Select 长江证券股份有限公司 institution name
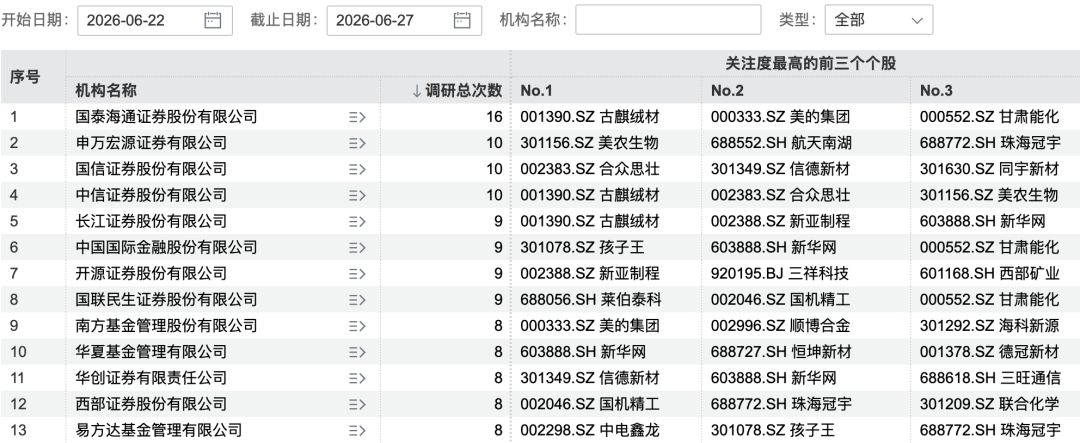1080x443 pixels. pos(151,222)
